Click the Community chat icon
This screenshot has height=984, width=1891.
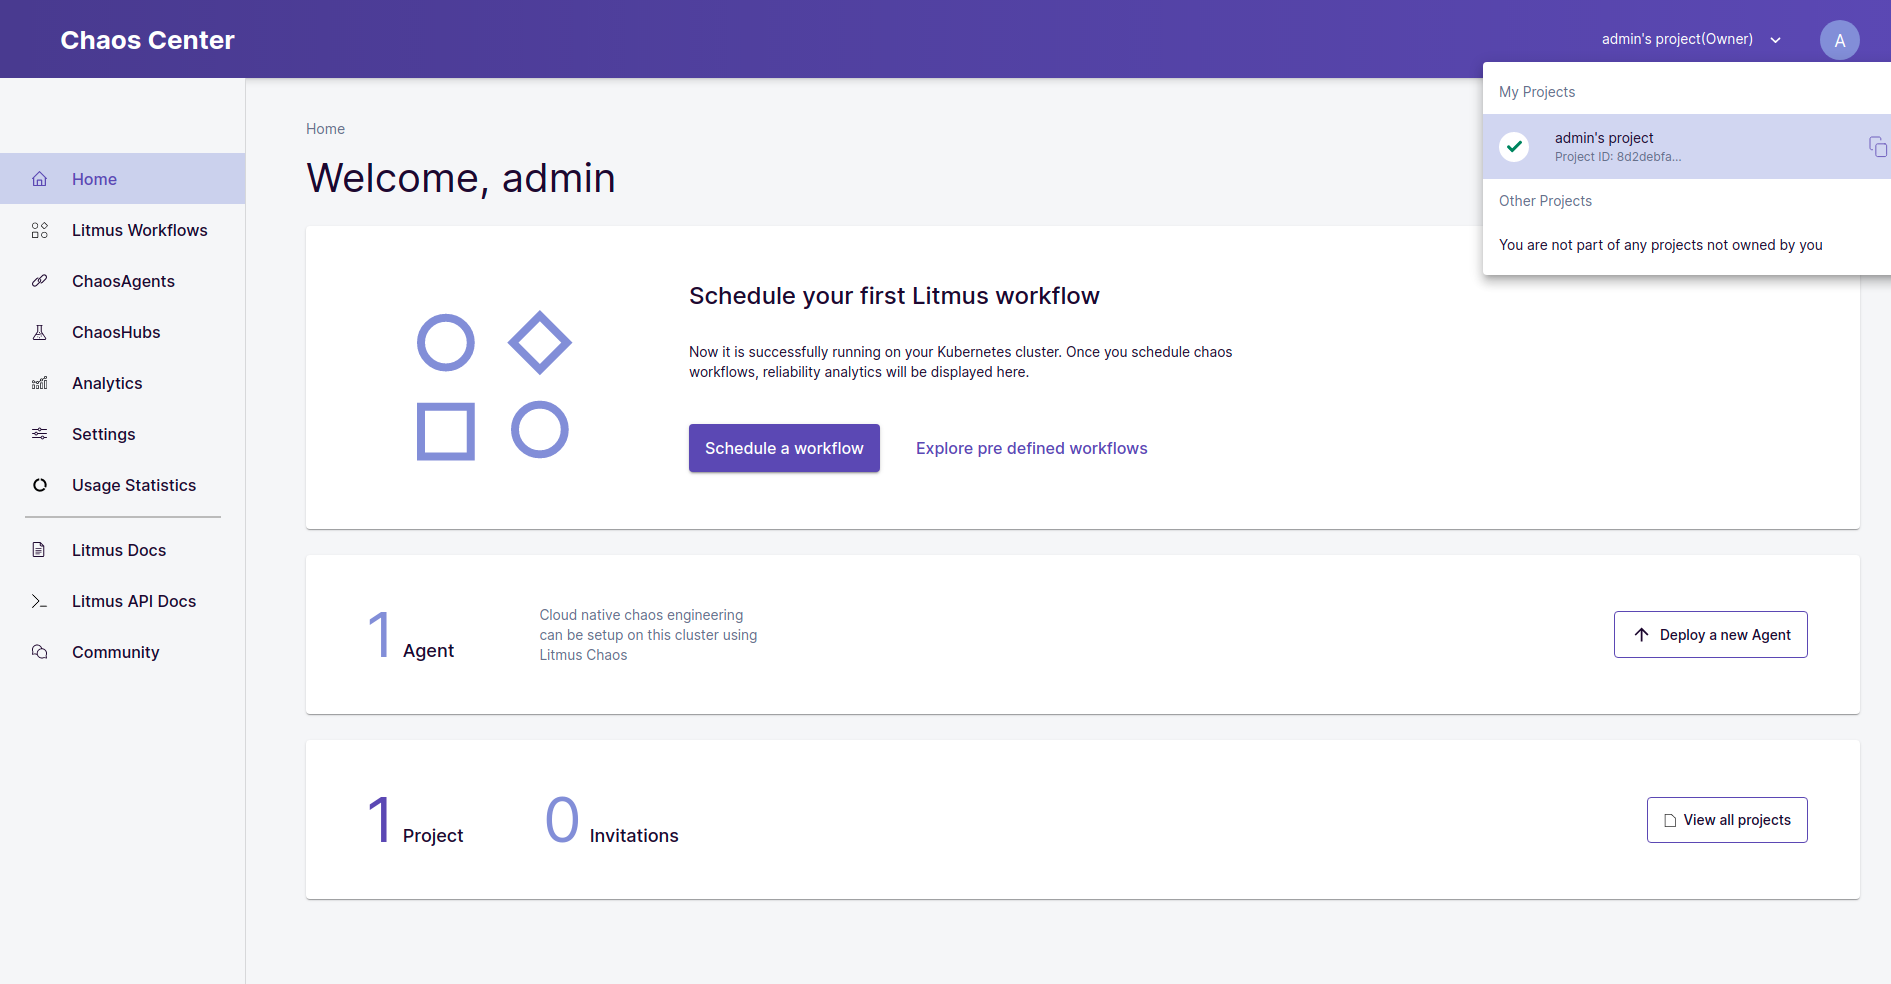39,652
